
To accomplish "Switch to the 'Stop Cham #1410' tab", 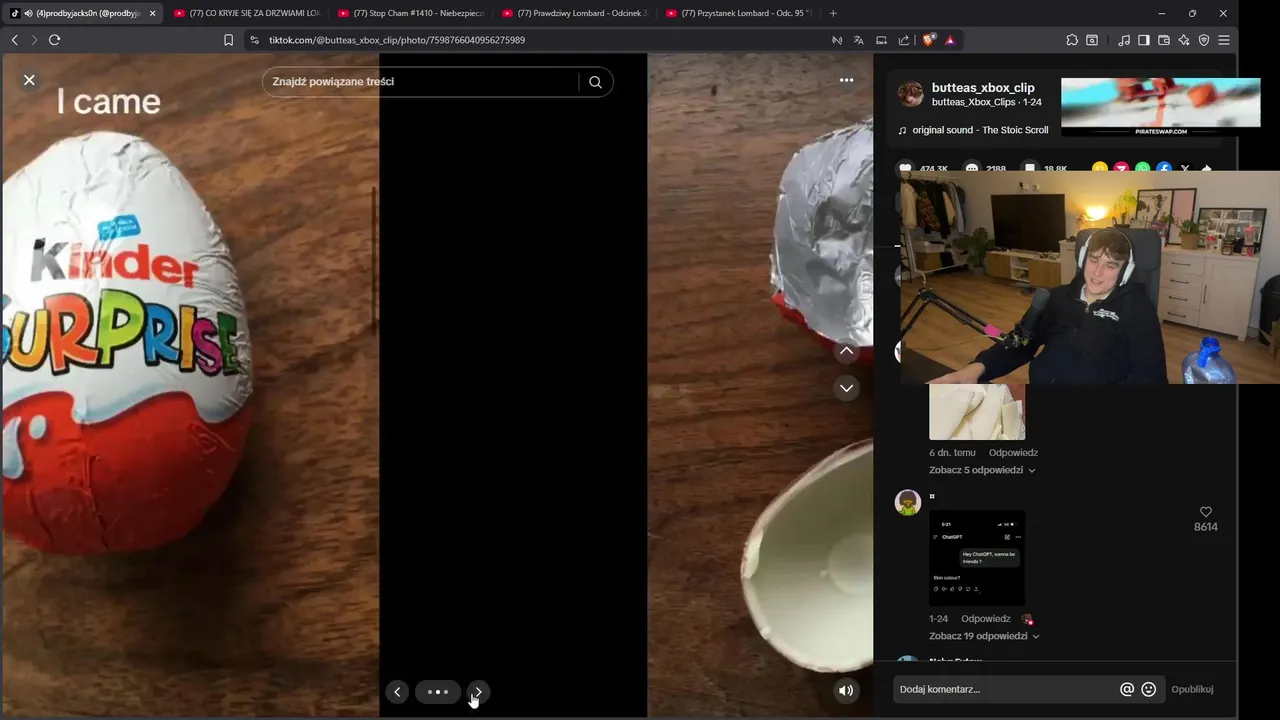I will (410, 13).
